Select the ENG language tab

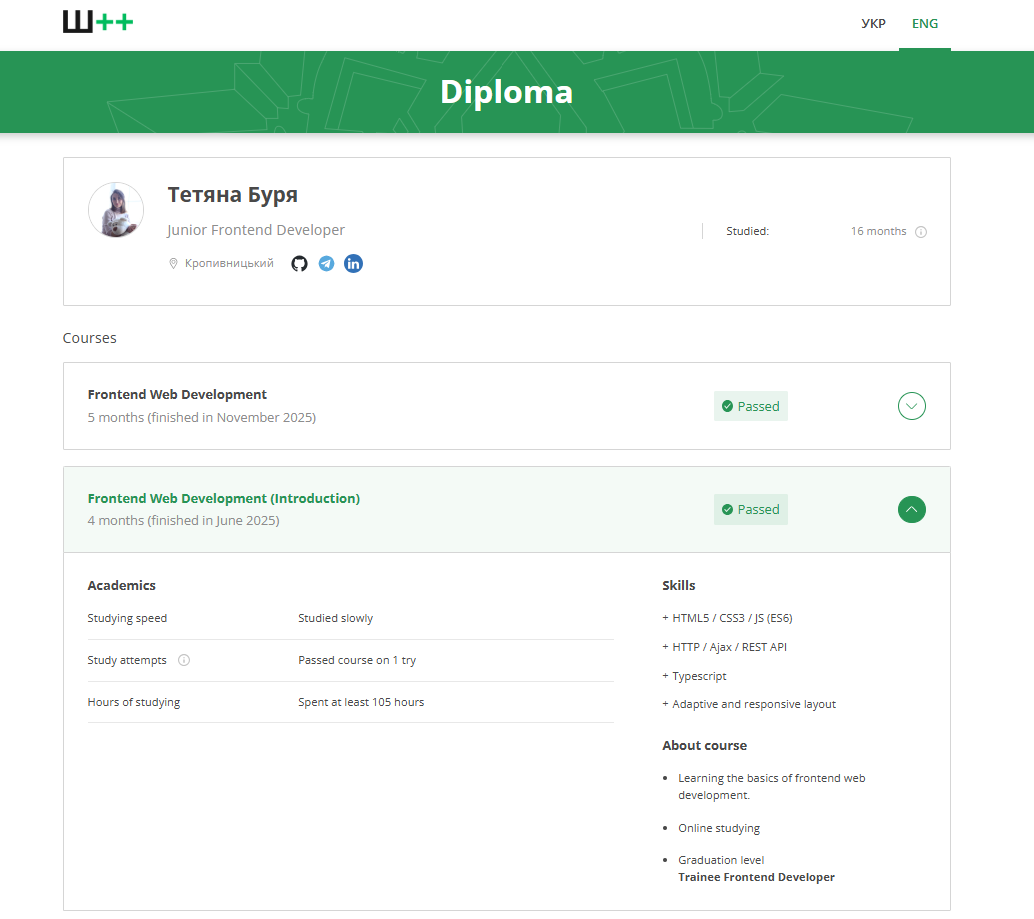(925, 24)
